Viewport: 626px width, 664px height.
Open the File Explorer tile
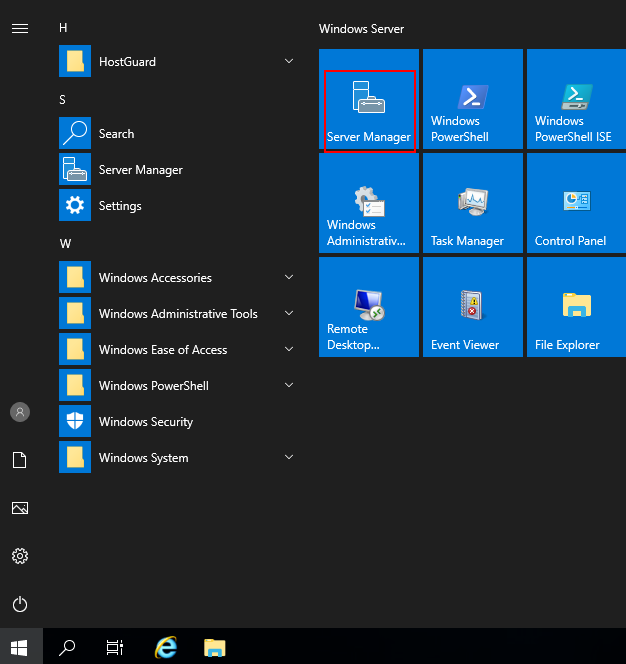(576, 307)
